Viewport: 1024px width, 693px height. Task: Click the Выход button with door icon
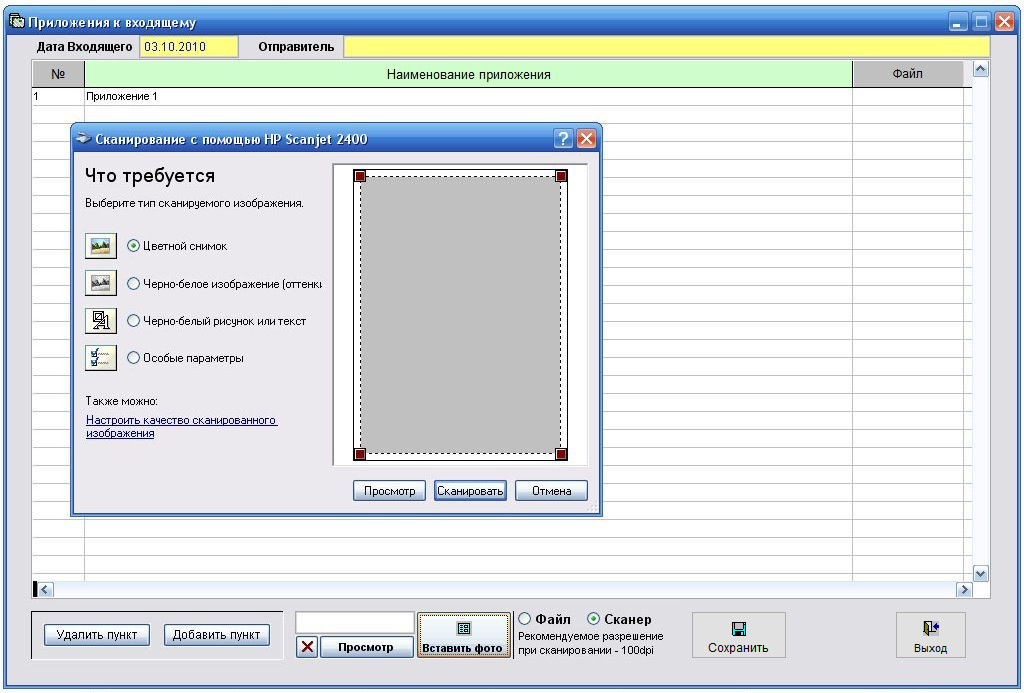click(931, 635)
